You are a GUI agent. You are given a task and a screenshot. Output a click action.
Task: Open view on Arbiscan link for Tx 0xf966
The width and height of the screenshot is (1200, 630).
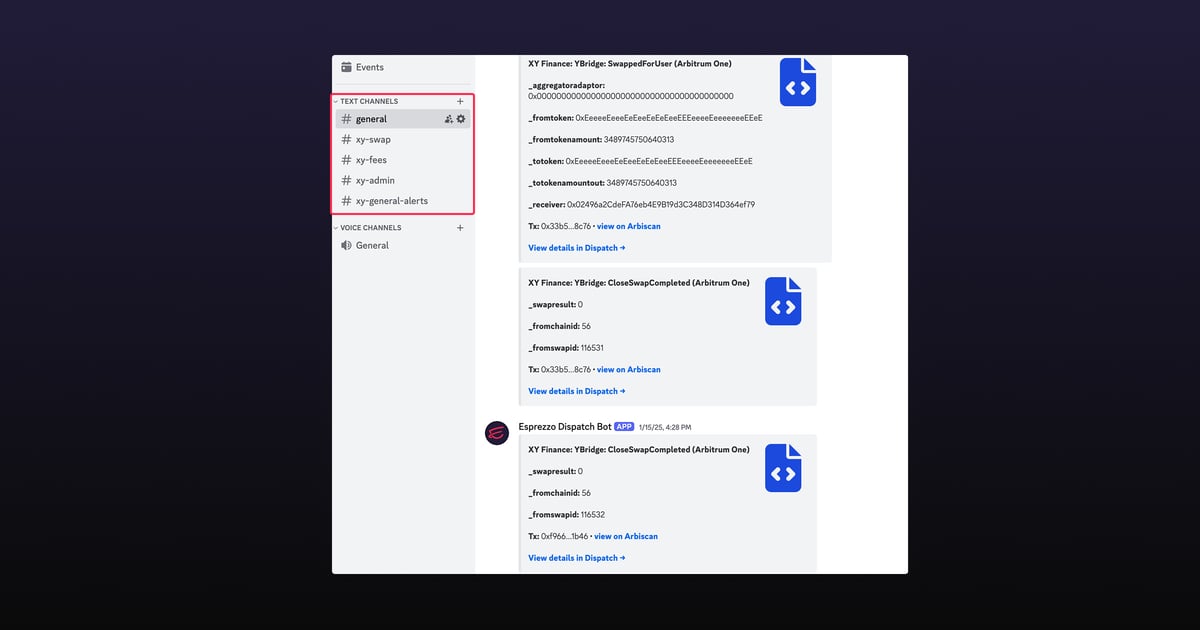coord(626,537)
